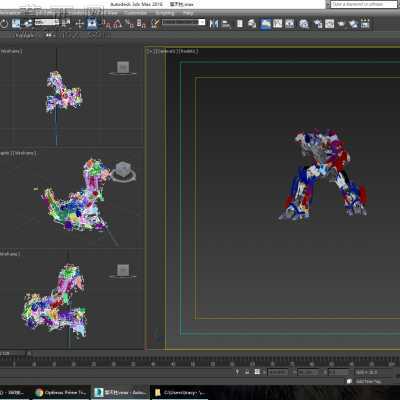
Task: Toggle the Keyboard Shortcut Override button
Action: click(92, 24)
